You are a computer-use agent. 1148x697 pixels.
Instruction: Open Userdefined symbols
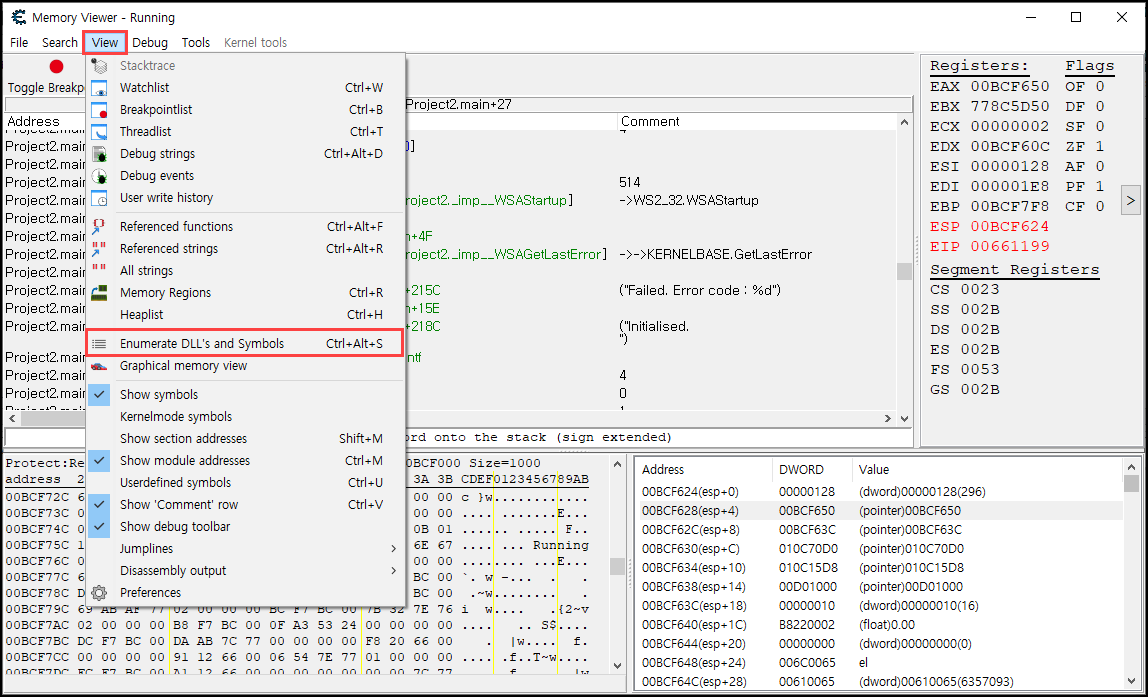click(245, 482)
